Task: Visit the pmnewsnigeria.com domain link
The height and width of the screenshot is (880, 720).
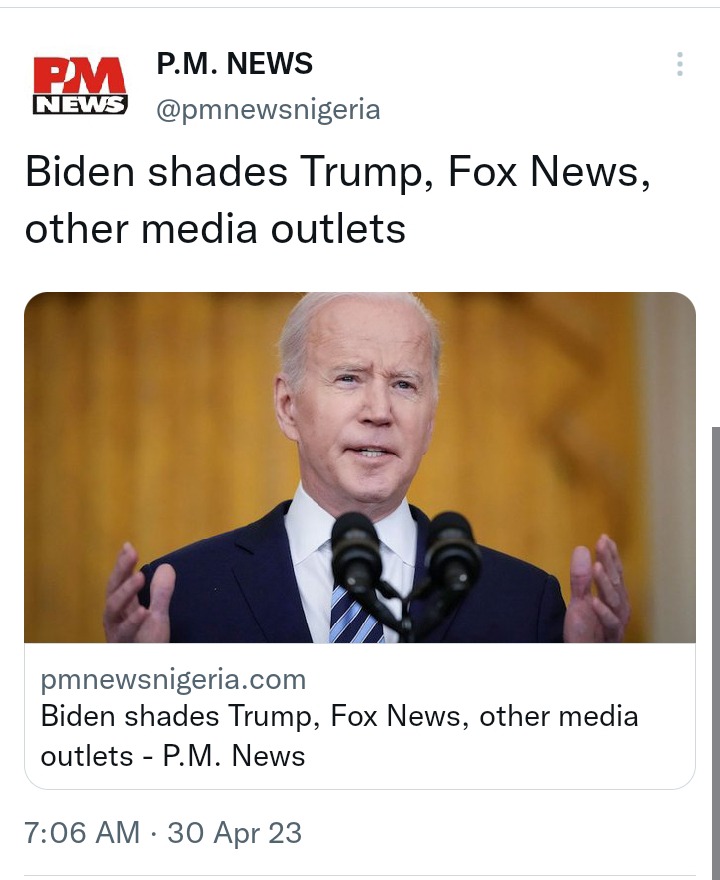Action: coord(173,679)
